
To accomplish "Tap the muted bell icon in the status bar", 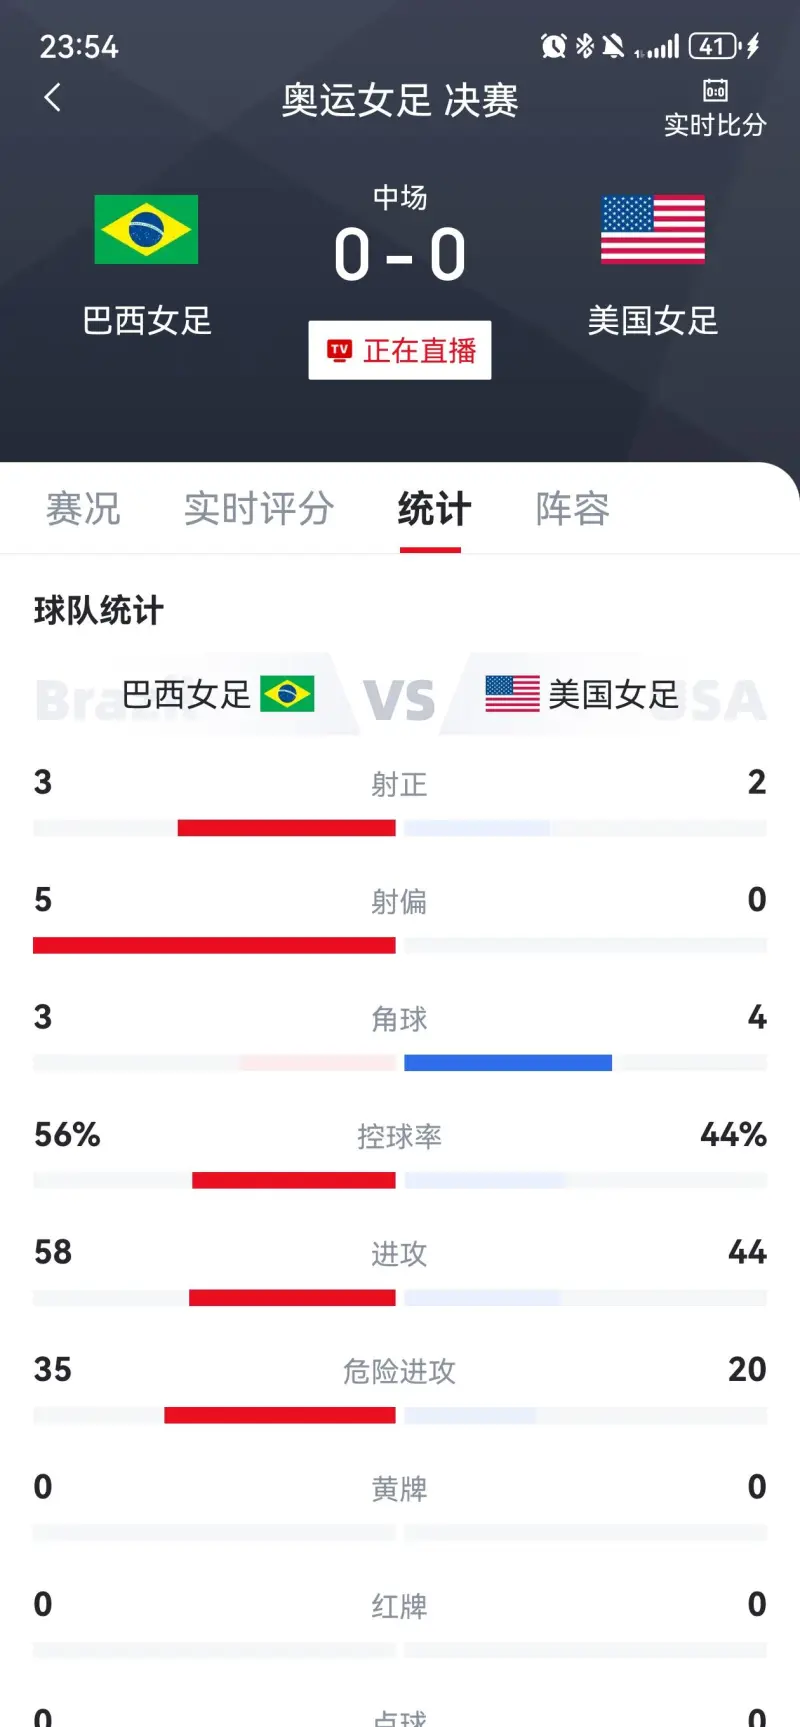I will [x=614, y=46].
